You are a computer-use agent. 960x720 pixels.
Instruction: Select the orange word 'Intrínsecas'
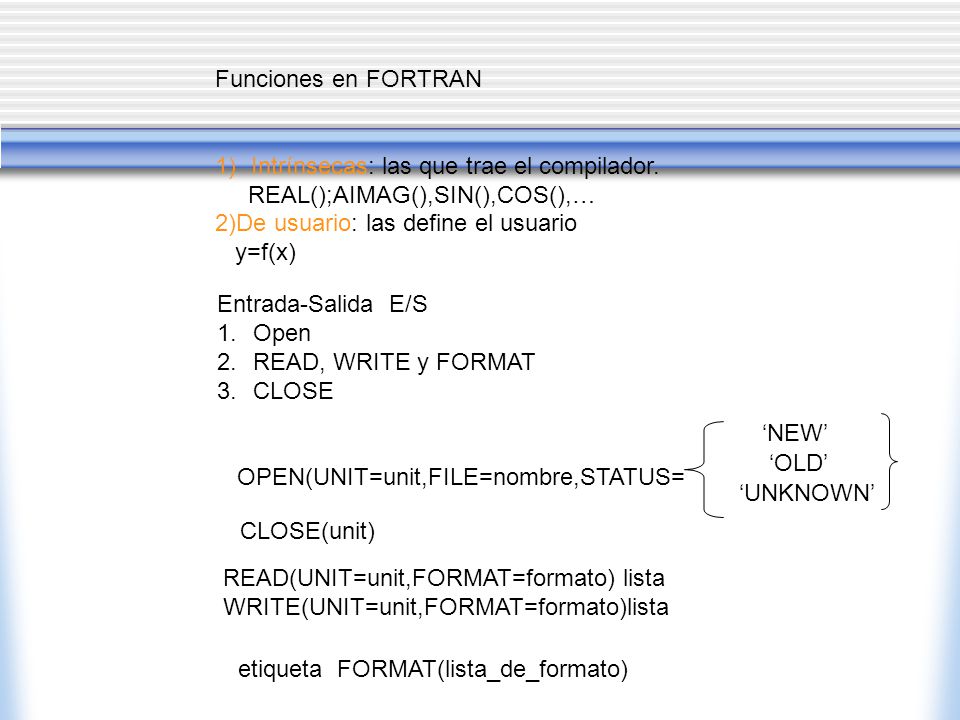309,166
